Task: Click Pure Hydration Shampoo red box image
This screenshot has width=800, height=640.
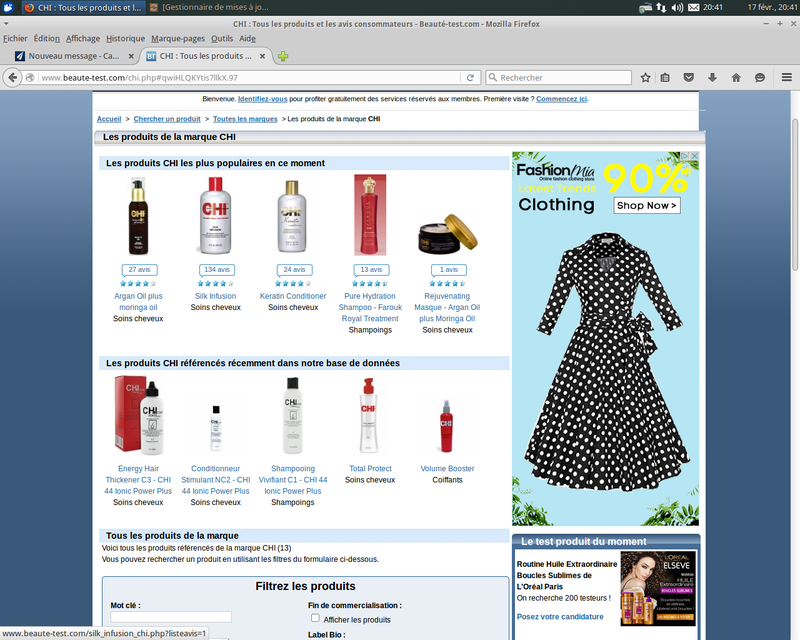Action: (x=370, y=215)
